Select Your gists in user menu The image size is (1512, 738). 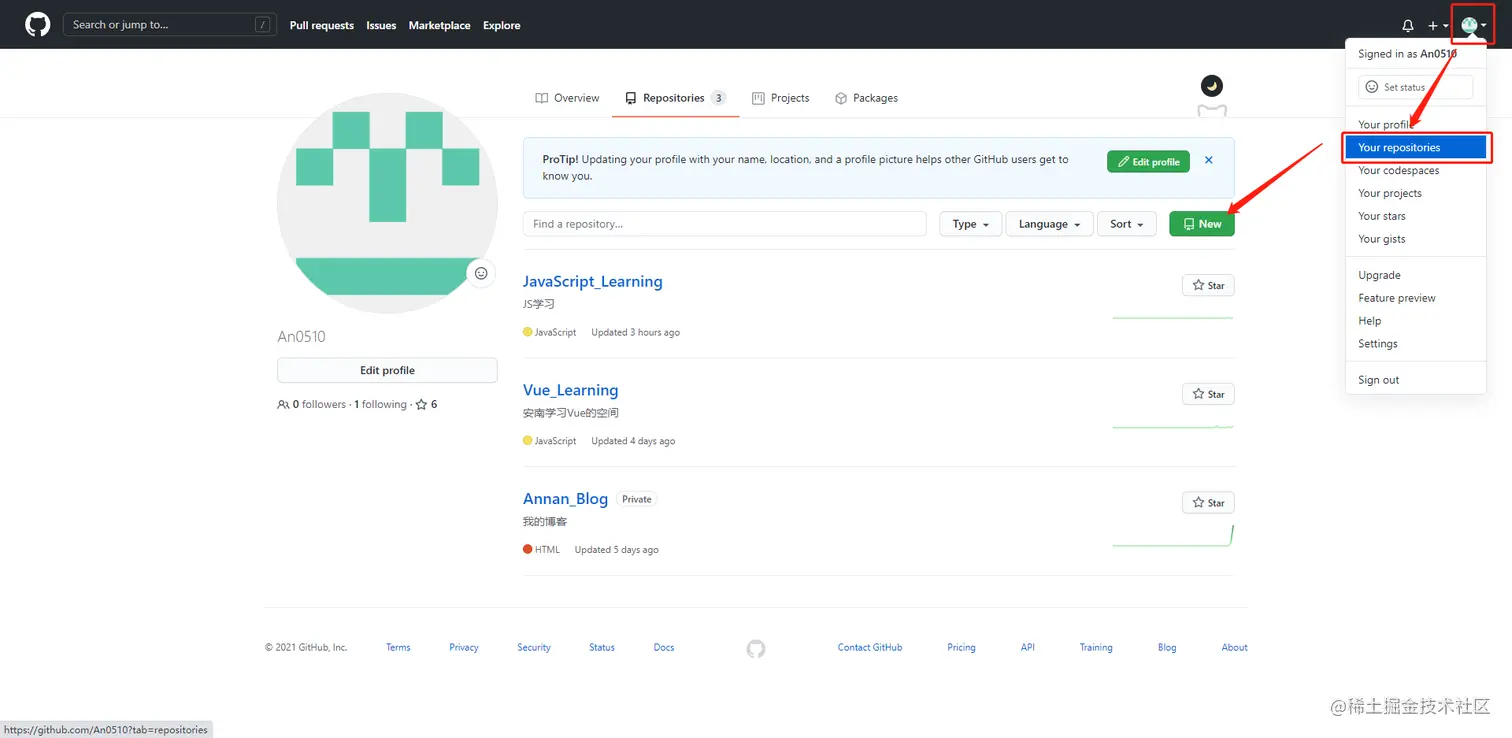[1415, 239]
